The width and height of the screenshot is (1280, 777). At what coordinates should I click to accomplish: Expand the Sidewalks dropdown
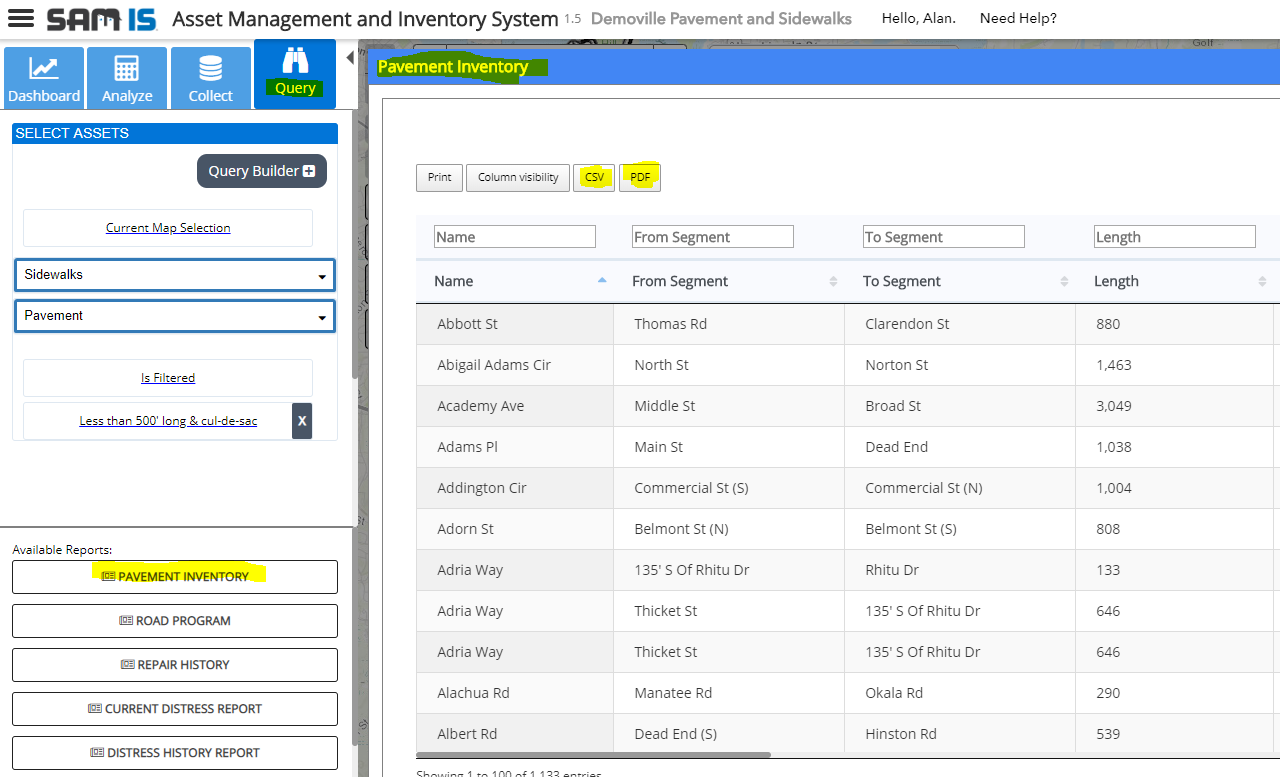point(175,275)
